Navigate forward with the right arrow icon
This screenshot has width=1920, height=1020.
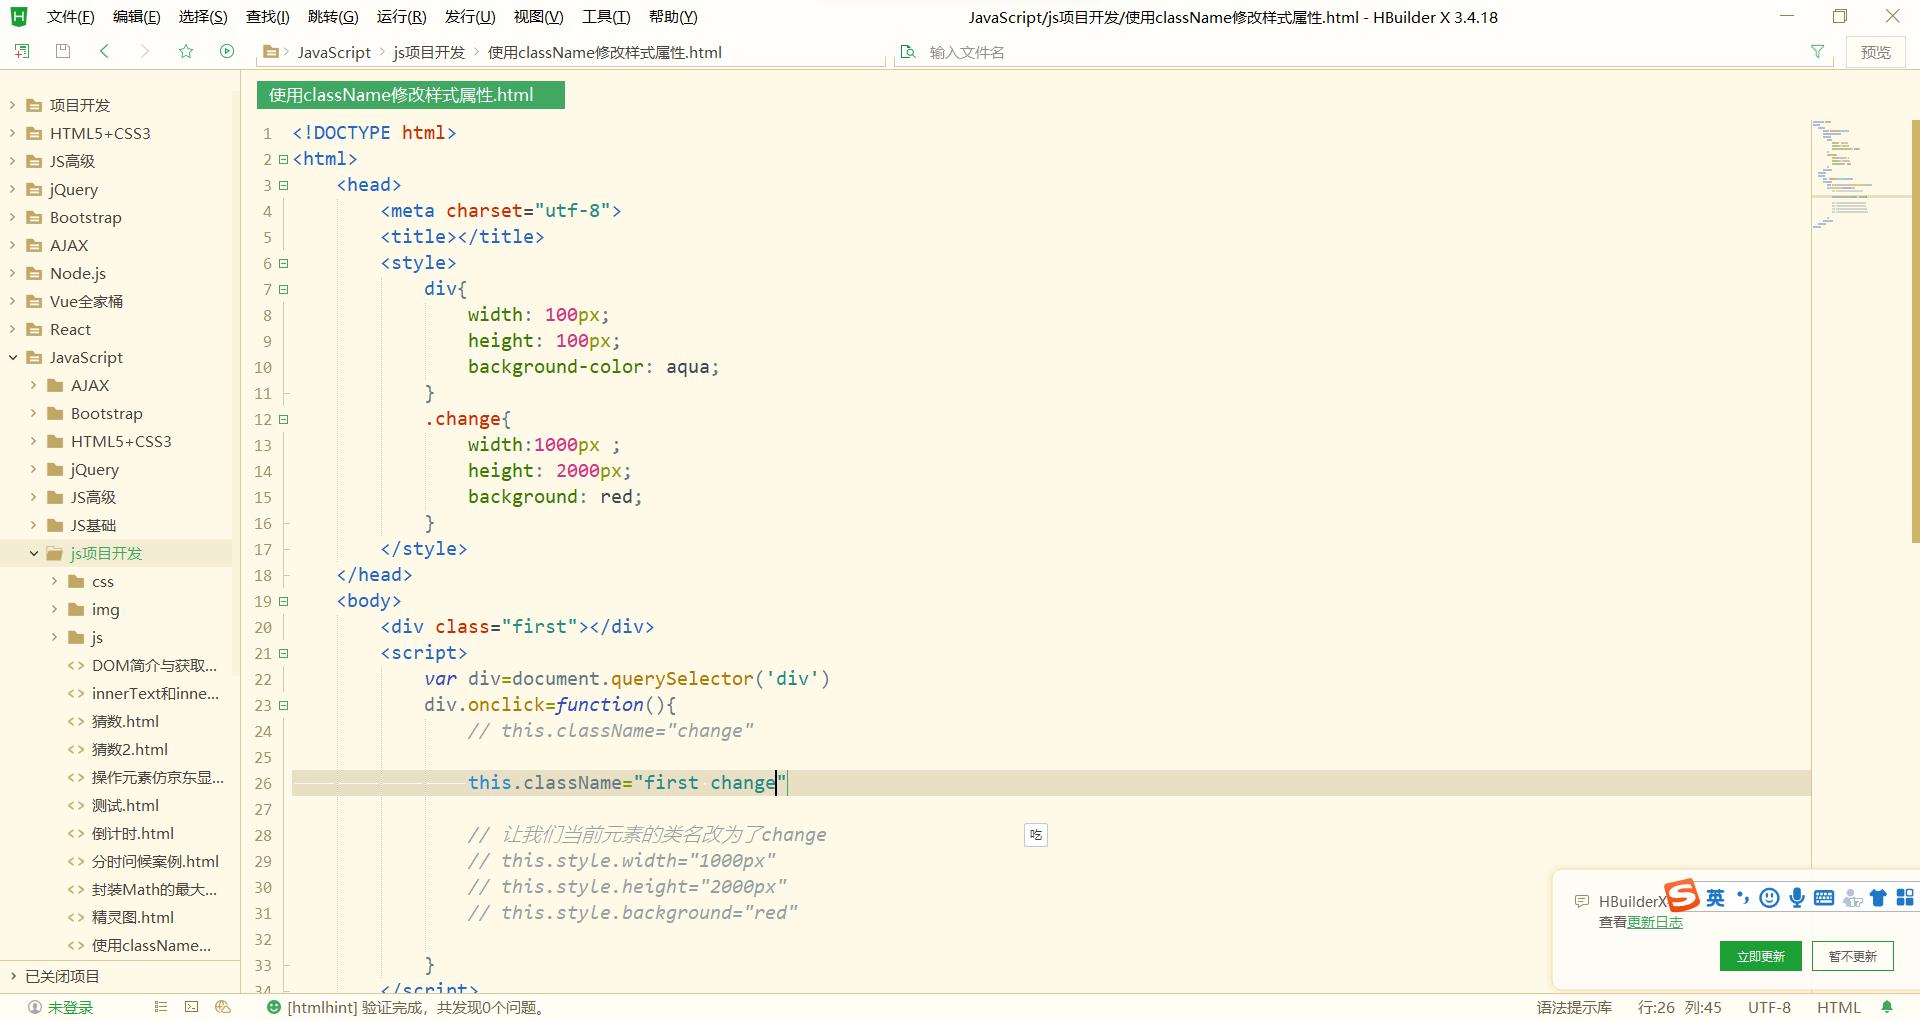coord(145,51)
